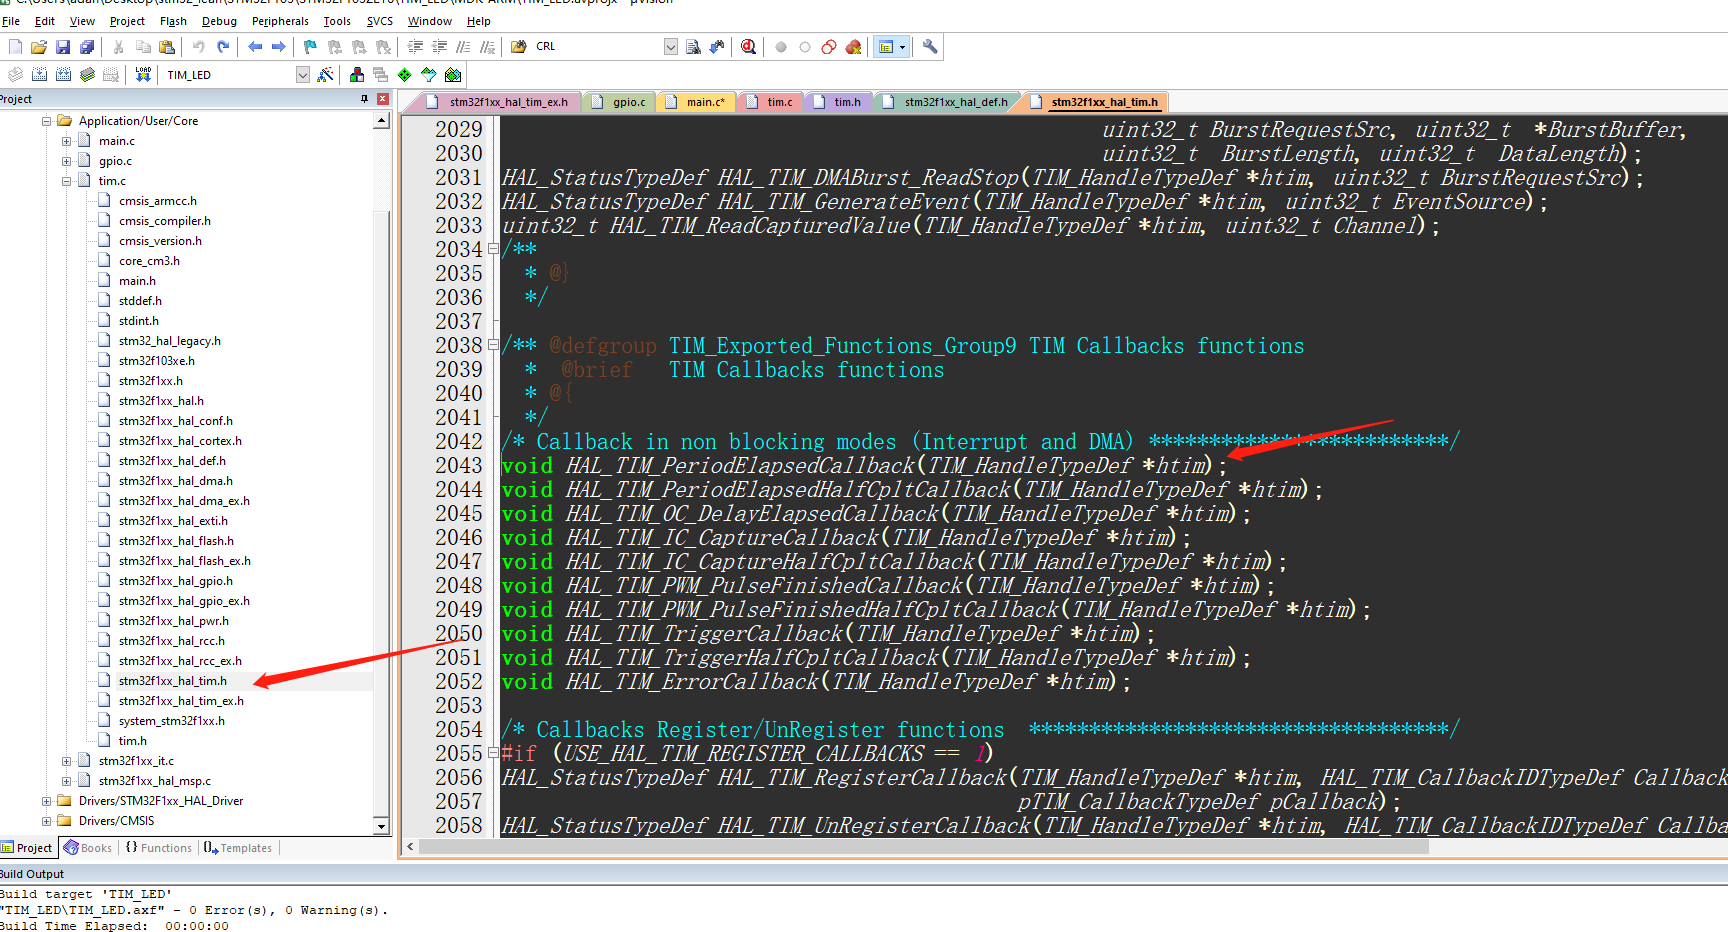The image size is (1728, 932).
Task: Click the project tree scroll-down arrow
Action: 381,826
